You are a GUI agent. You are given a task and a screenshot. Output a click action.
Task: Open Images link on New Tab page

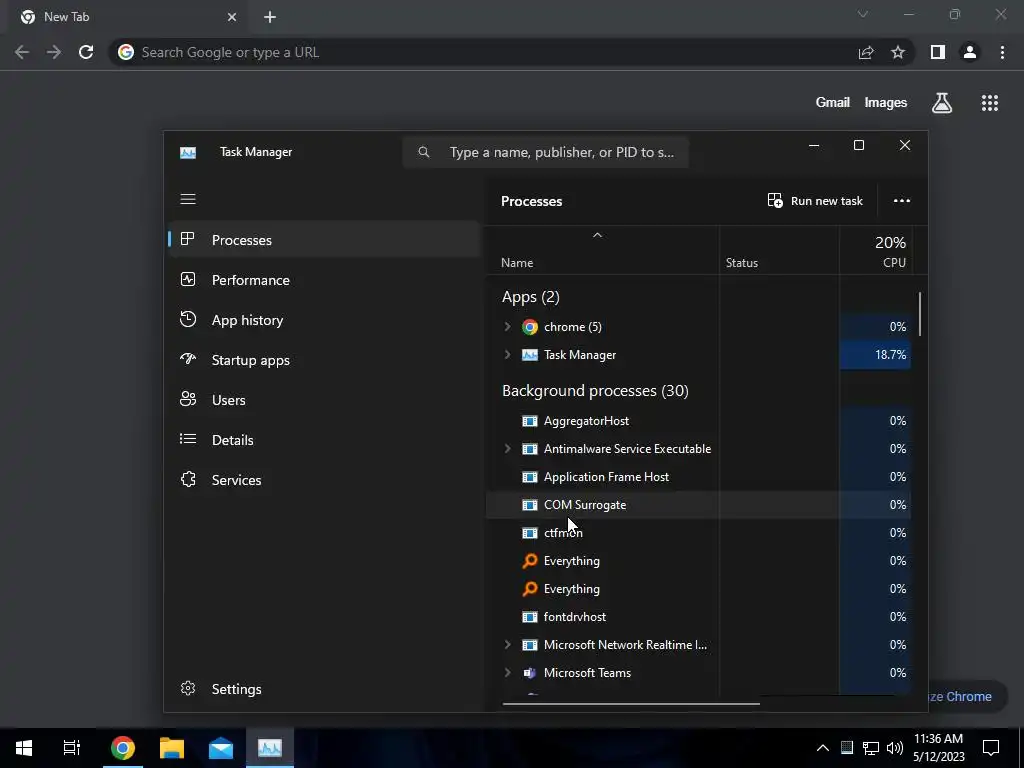pyautogui.click(x=886, y=103)
